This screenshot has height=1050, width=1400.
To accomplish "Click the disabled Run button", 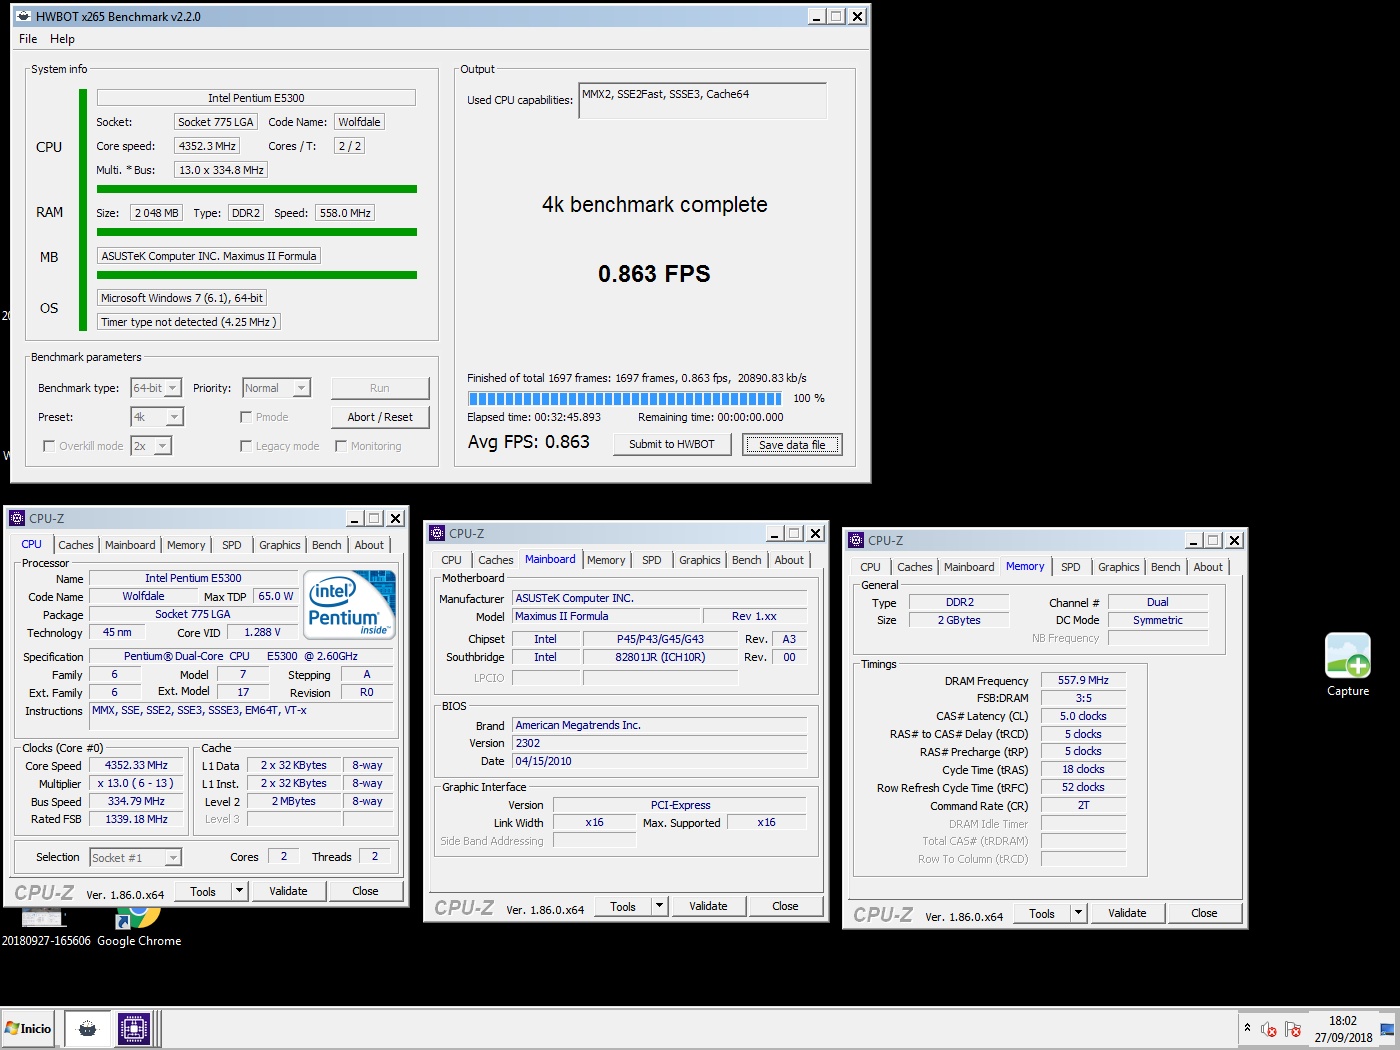I will pyautogui.click(x=380, y=388).
